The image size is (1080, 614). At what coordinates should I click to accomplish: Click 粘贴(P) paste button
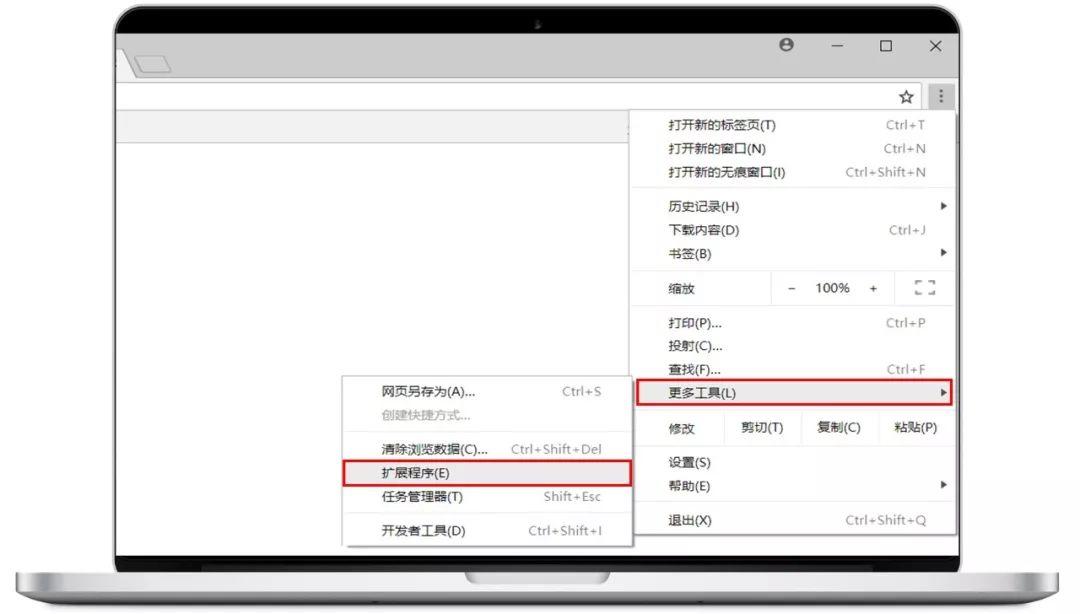(x=915, y=427)
